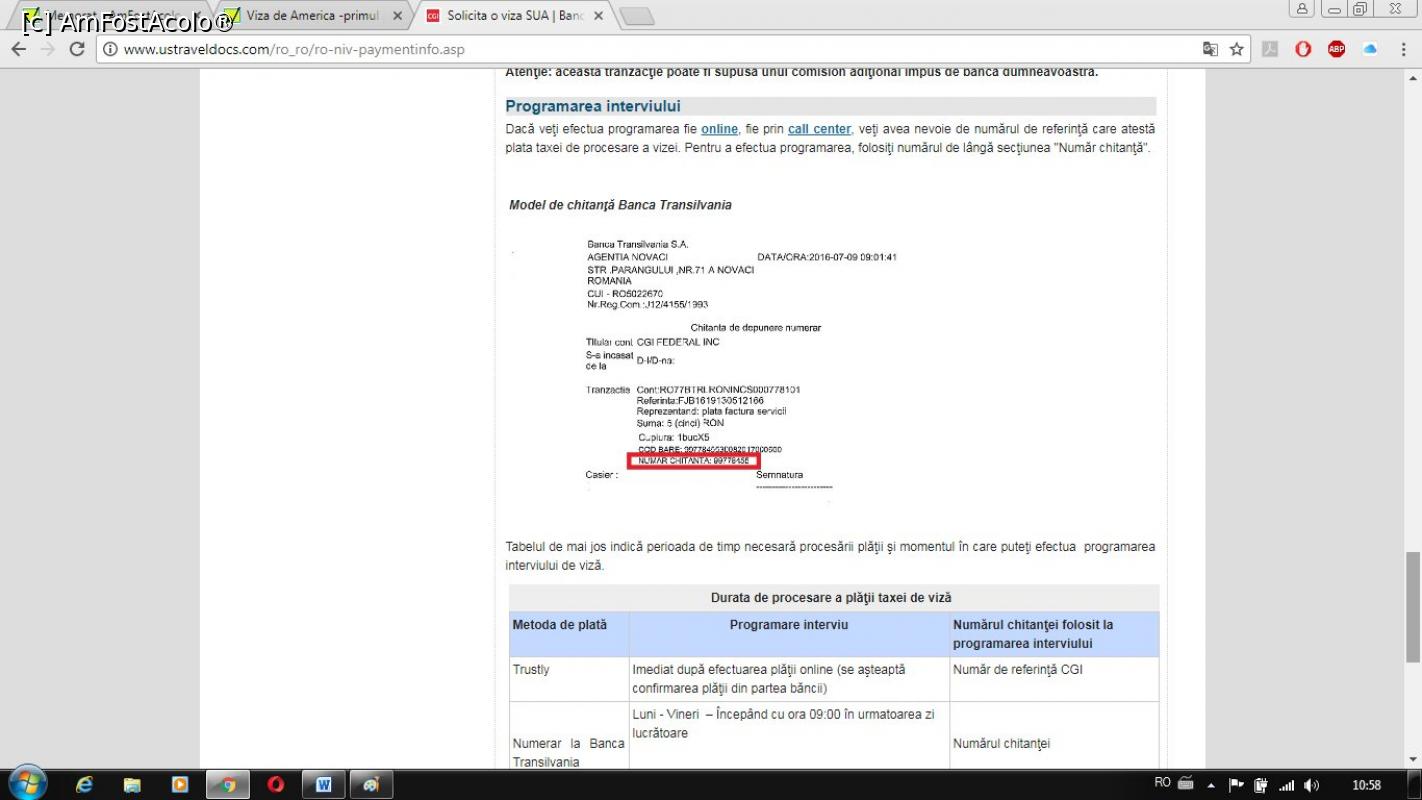Click the vertical page scrollbar thumb

1412,606
